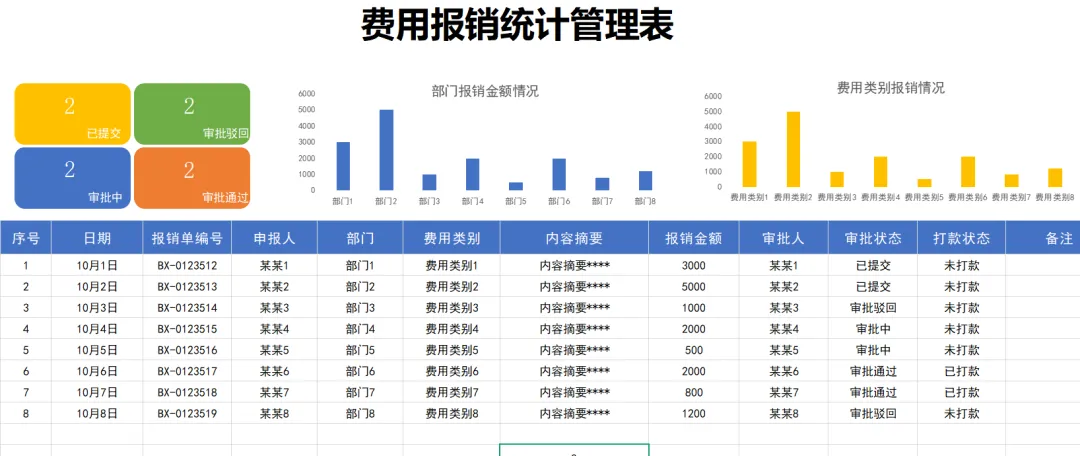Screen dimensions: 1080x456
Task: Click the green 审批驳回 summary card
Action: [x=192, y=114]
